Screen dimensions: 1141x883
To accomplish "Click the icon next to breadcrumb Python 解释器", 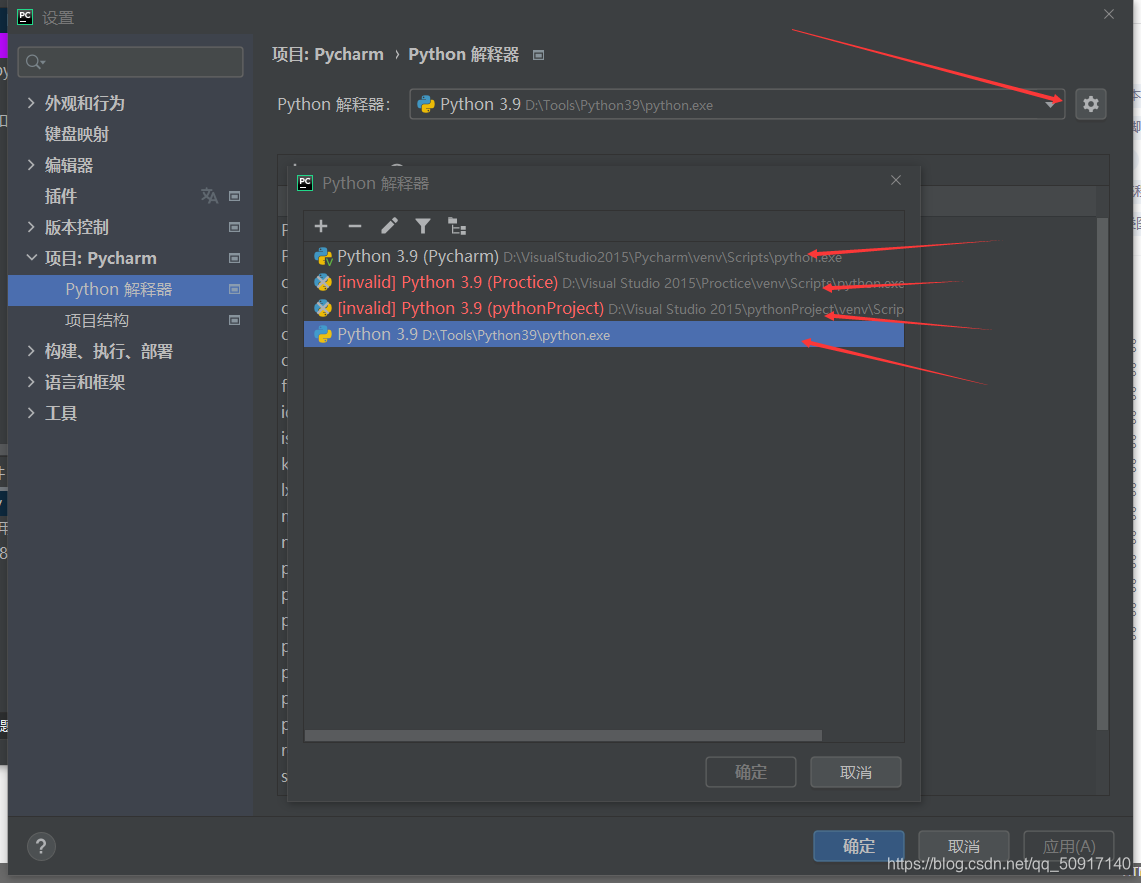I will (x=538, y=55).
